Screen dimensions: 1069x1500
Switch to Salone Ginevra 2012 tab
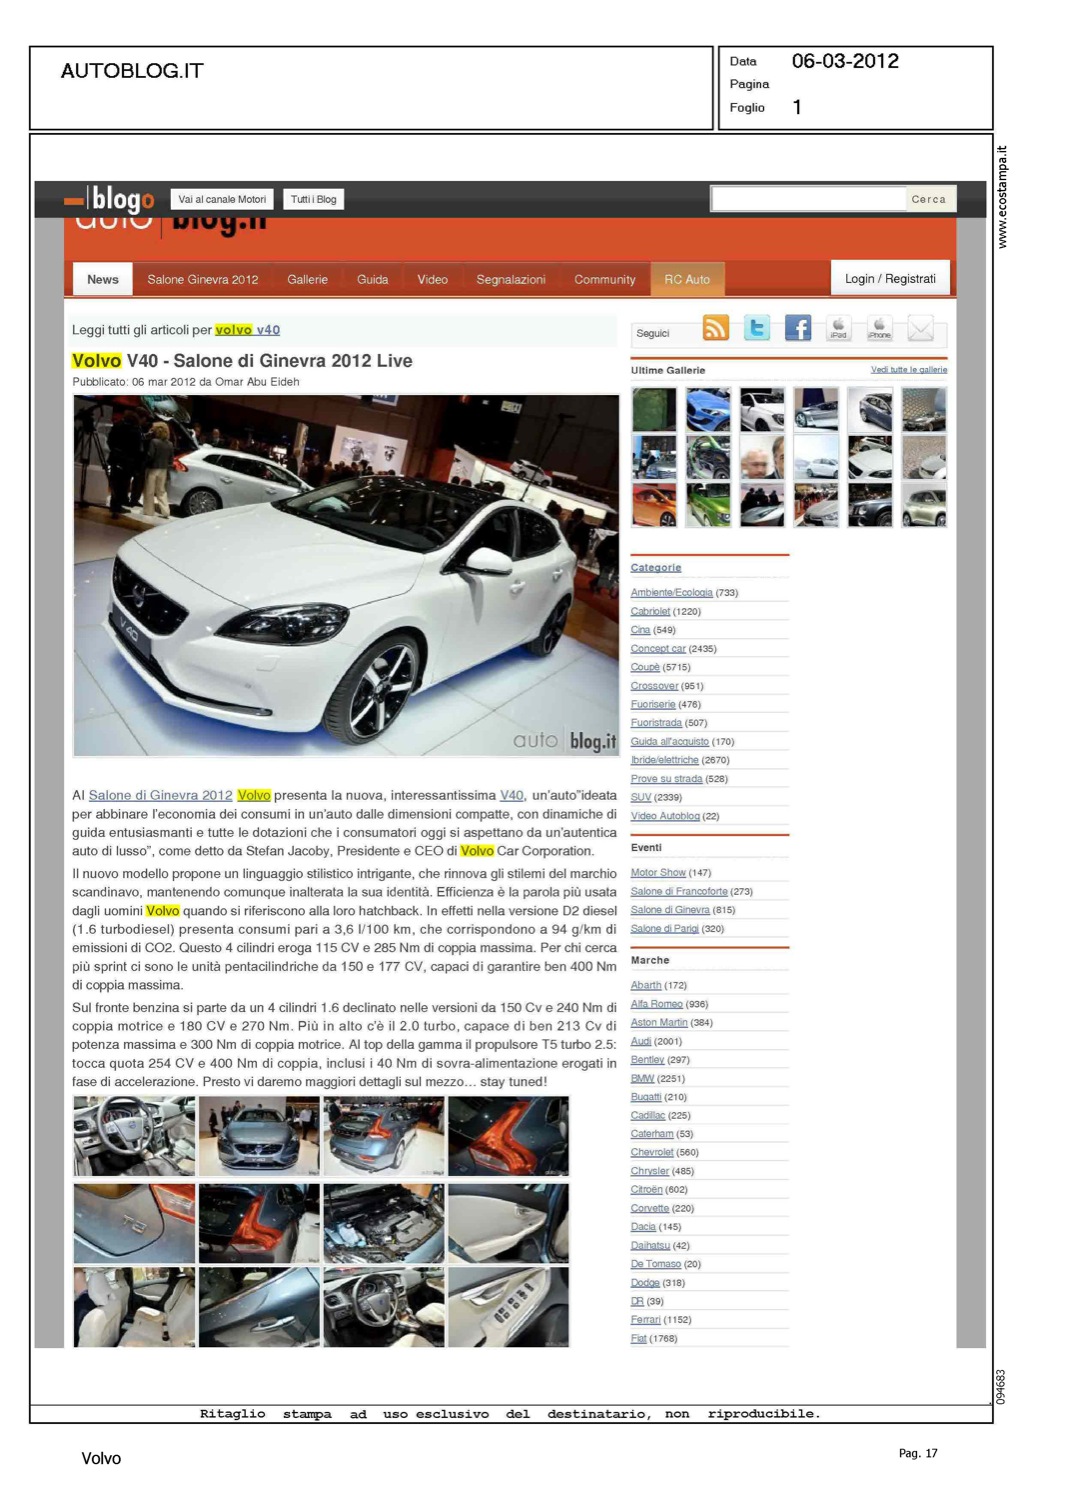(203, 279)
